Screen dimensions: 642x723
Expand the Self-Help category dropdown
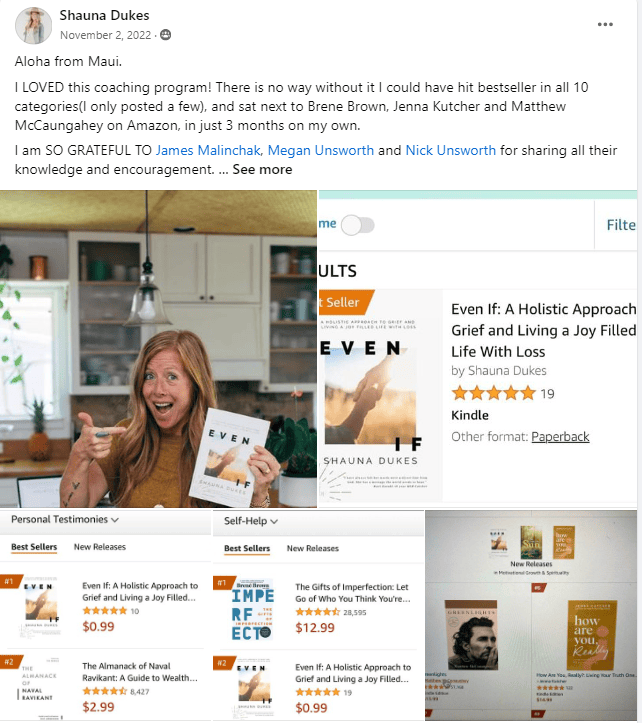click(251, 521)
